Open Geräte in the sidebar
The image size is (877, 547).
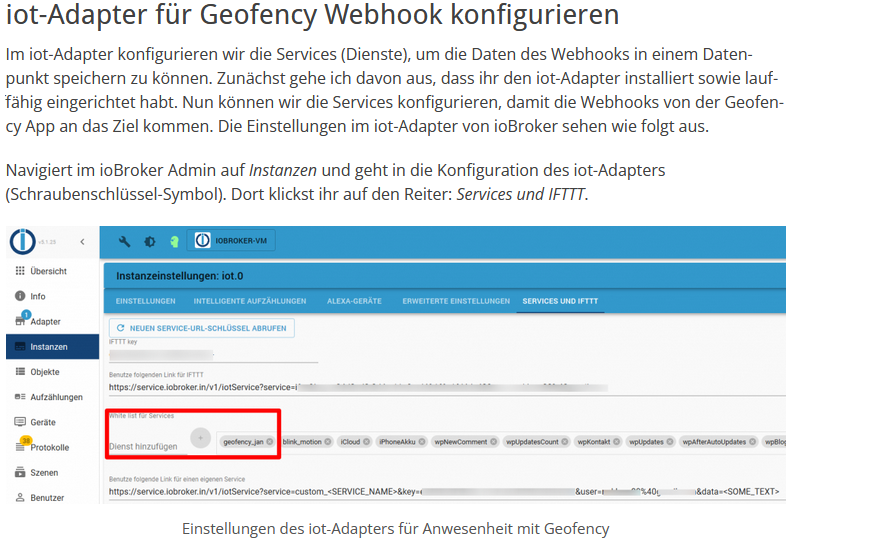(53, 422)
